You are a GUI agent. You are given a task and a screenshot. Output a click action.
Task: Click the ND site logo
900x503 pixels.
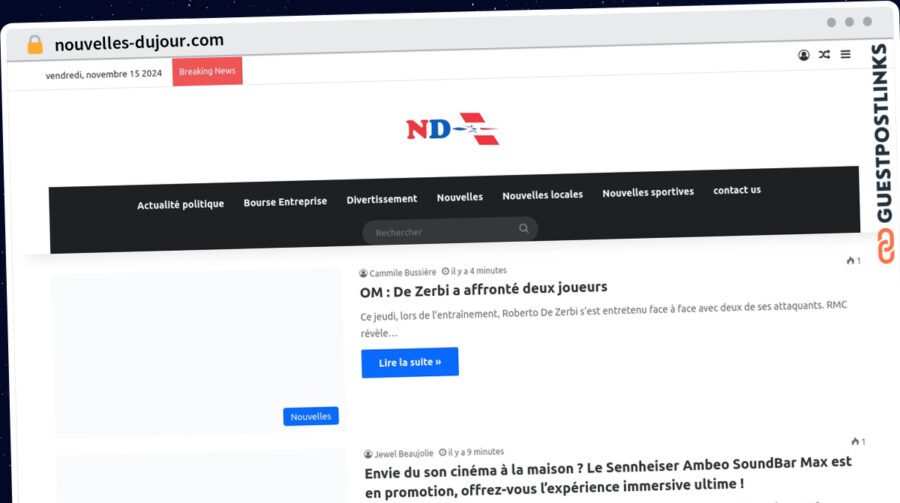pyautogui.click(x=452, y=129)
